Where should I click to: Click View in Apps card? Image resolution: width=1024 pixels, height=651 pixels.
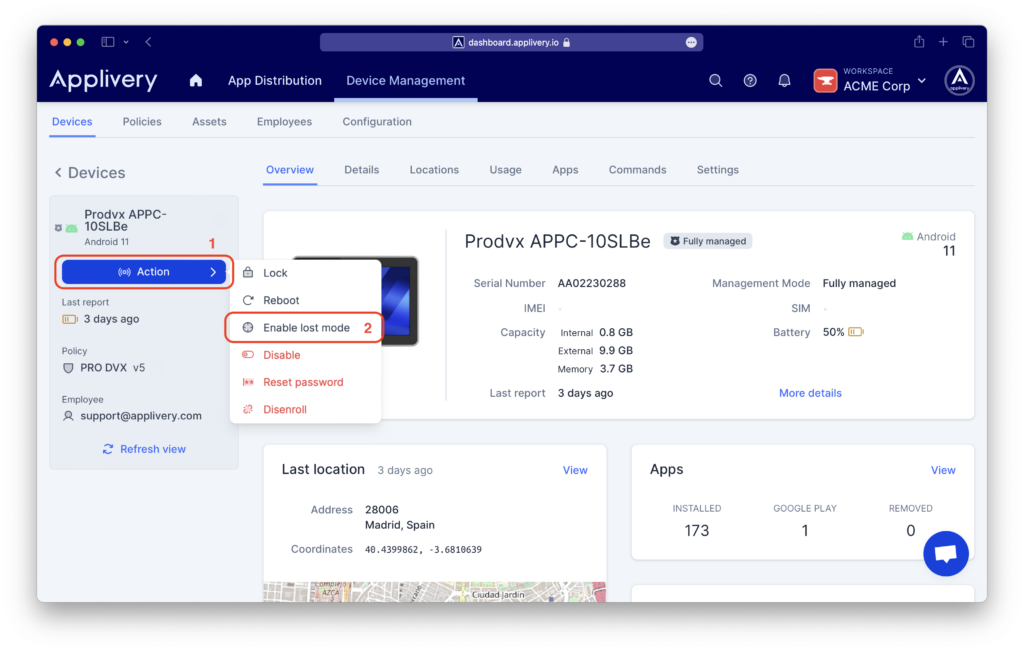click(943, 470)
